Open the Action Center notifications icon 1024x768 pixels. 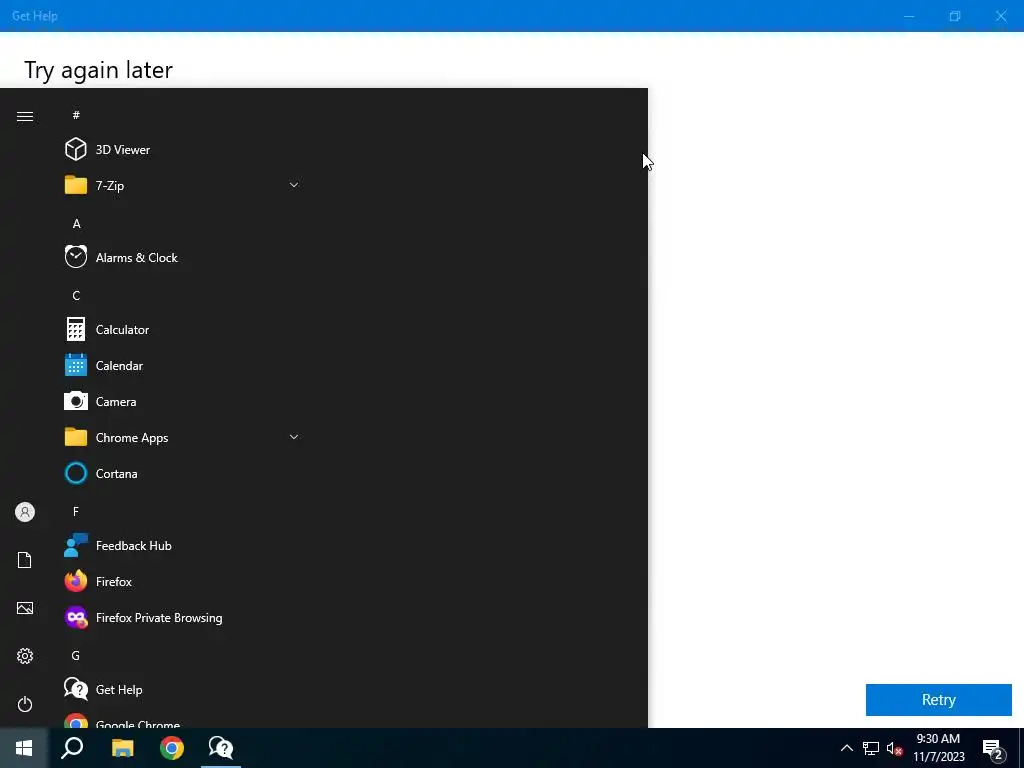pos(993,748)
